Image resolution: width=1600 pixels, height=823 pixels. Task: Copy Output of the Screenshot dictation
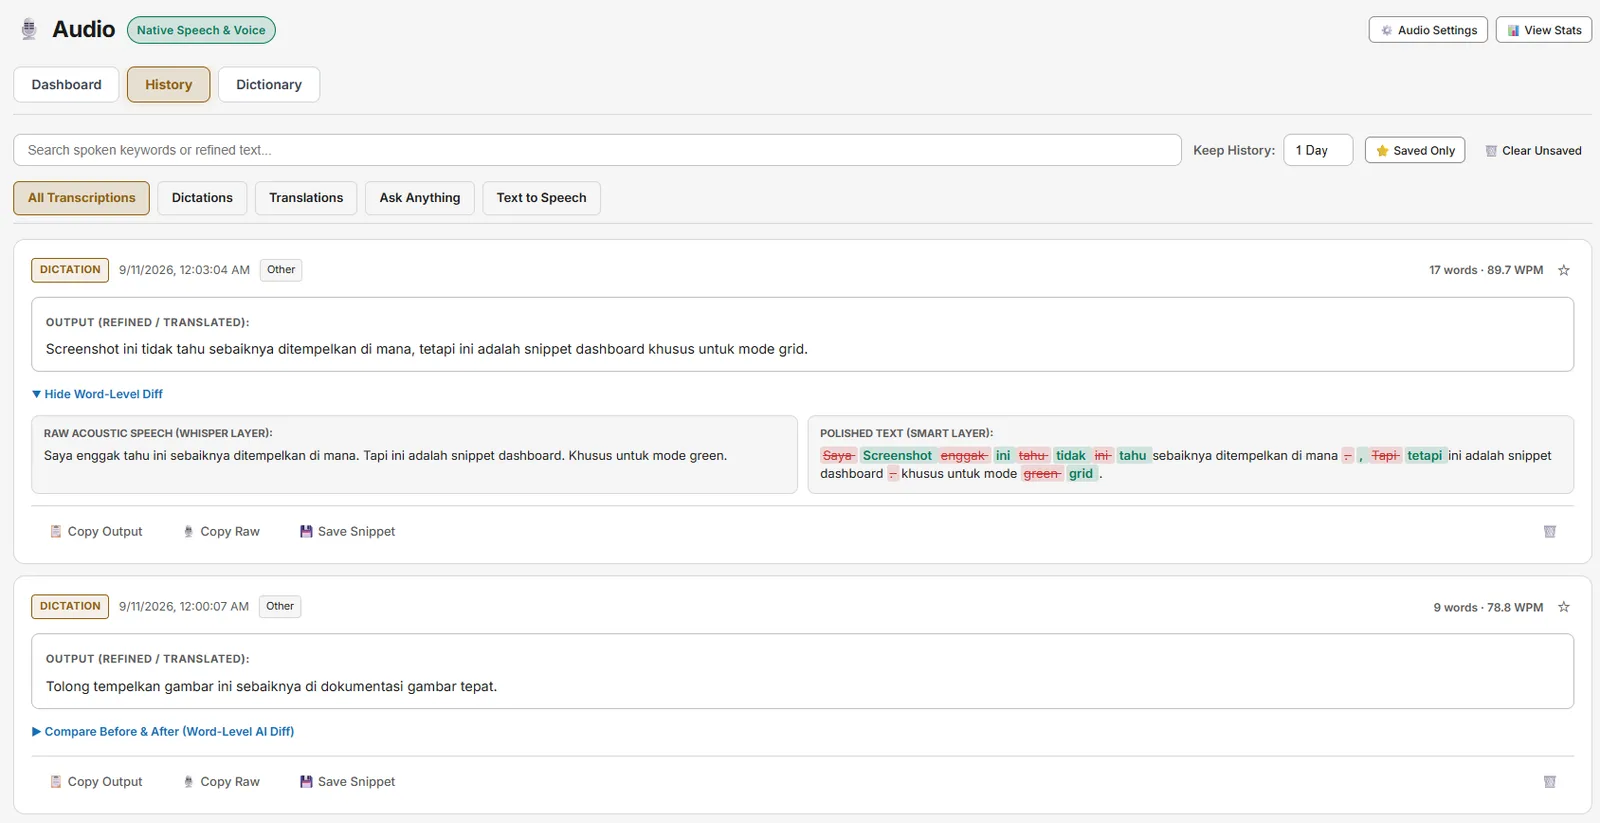tap(96, 532)
